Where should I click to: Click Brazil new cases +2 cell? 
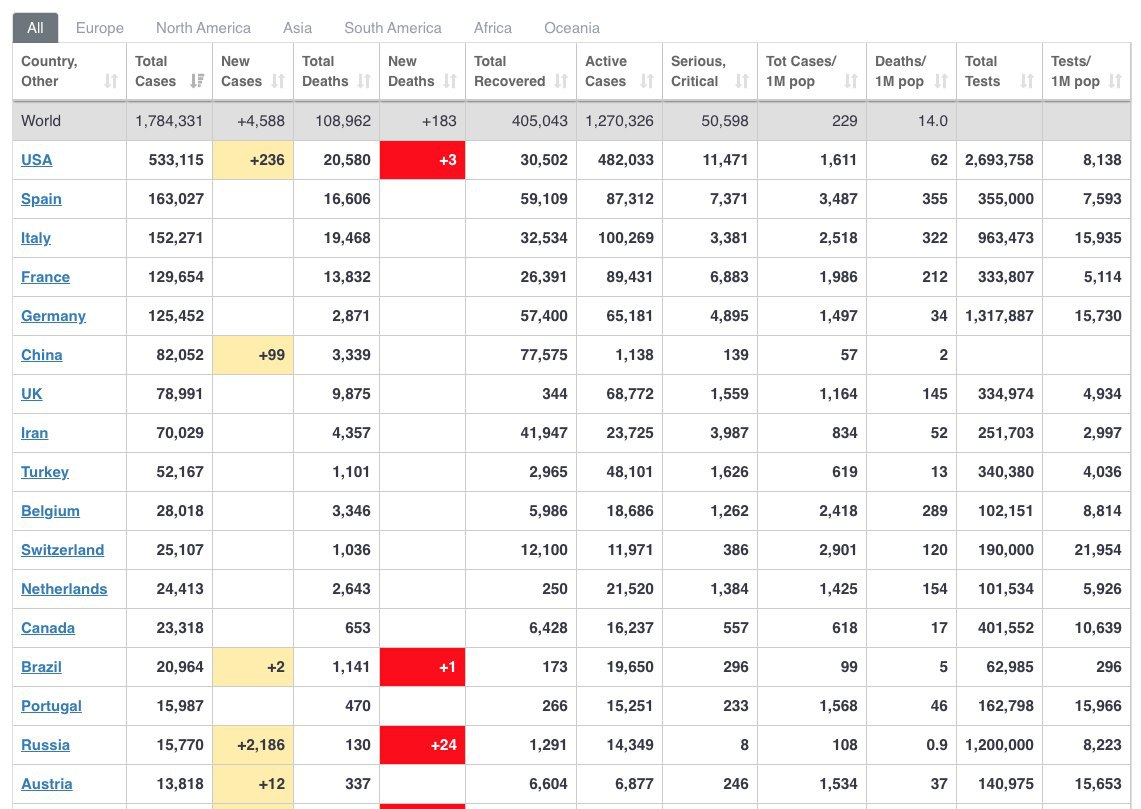click(x=253, y=667)
